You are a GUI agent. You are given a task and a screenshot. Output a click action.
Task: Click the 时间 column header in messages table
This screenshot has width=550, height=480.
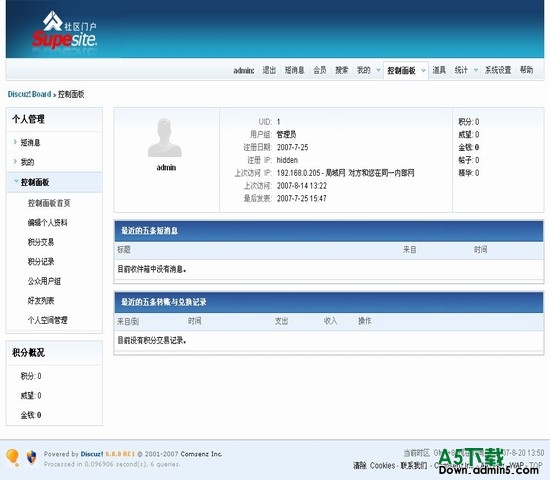(x=481, y=250)
